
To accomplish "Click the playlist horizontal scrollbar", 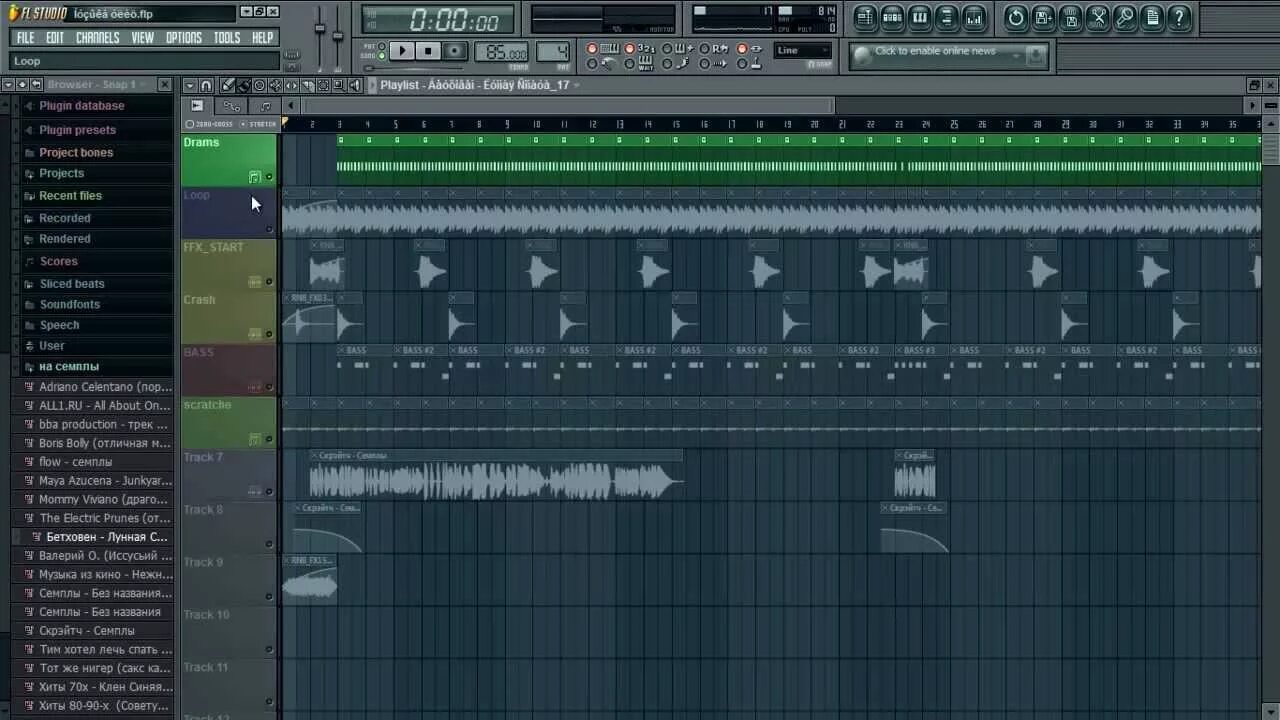I will click(569, 105).
